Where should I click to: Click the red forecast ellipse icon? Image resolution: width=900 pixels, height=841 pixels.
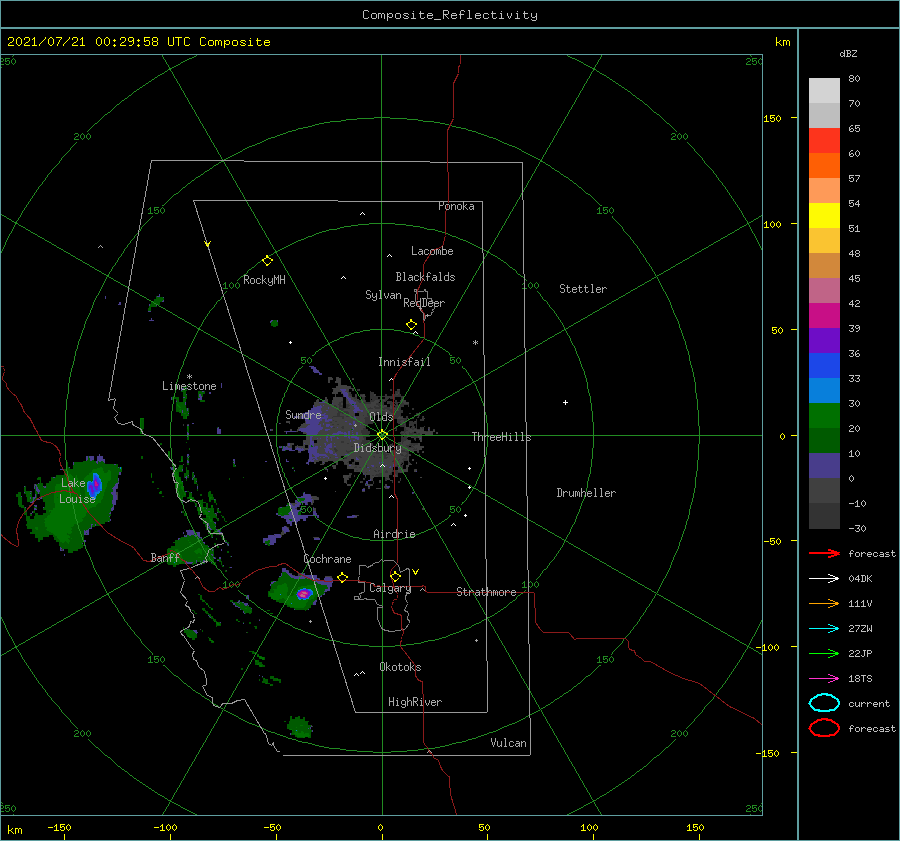pos(824,728)
